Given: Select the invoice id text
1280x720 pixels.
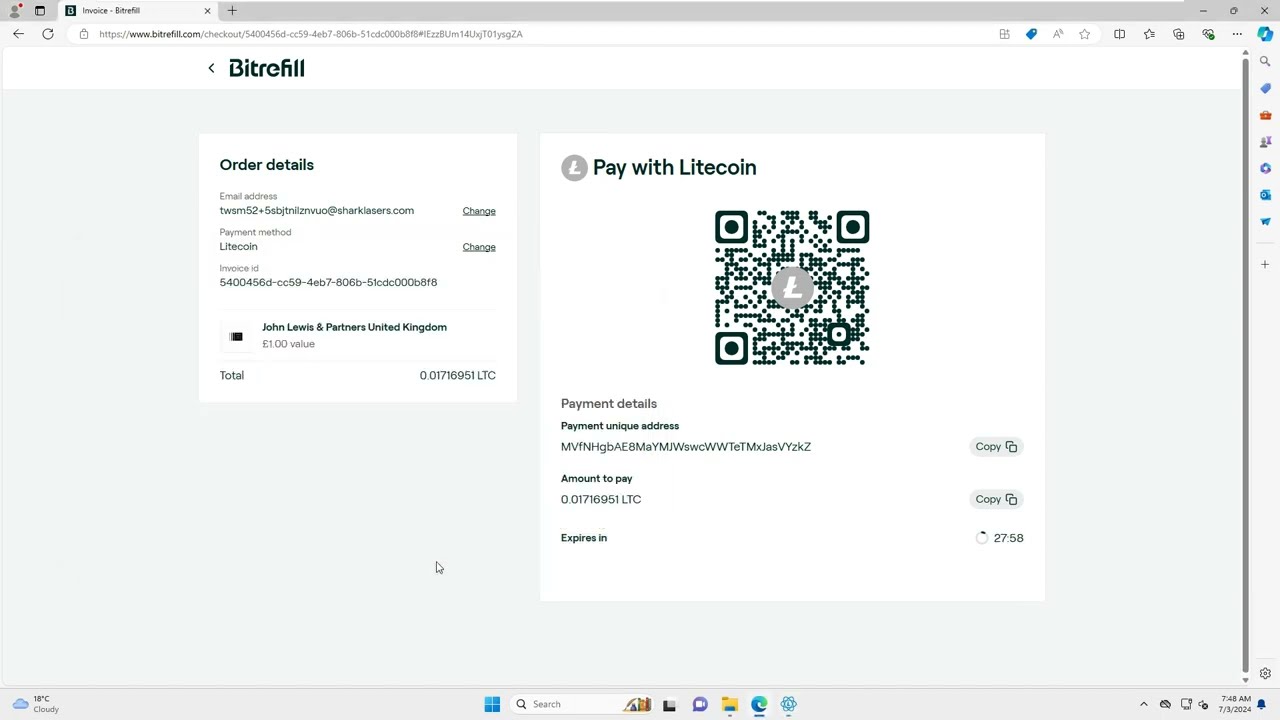Looking at the screenshot, I should click(328, 282).
